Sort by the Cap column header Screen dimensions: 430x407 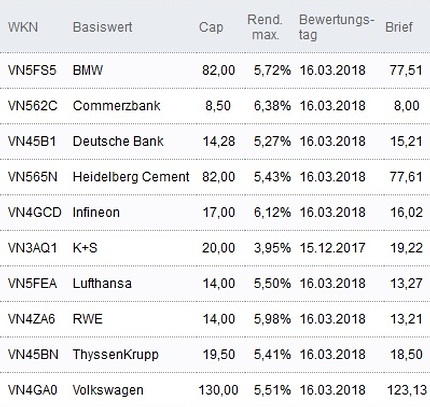pyautogui.click(x=211, y=28)
